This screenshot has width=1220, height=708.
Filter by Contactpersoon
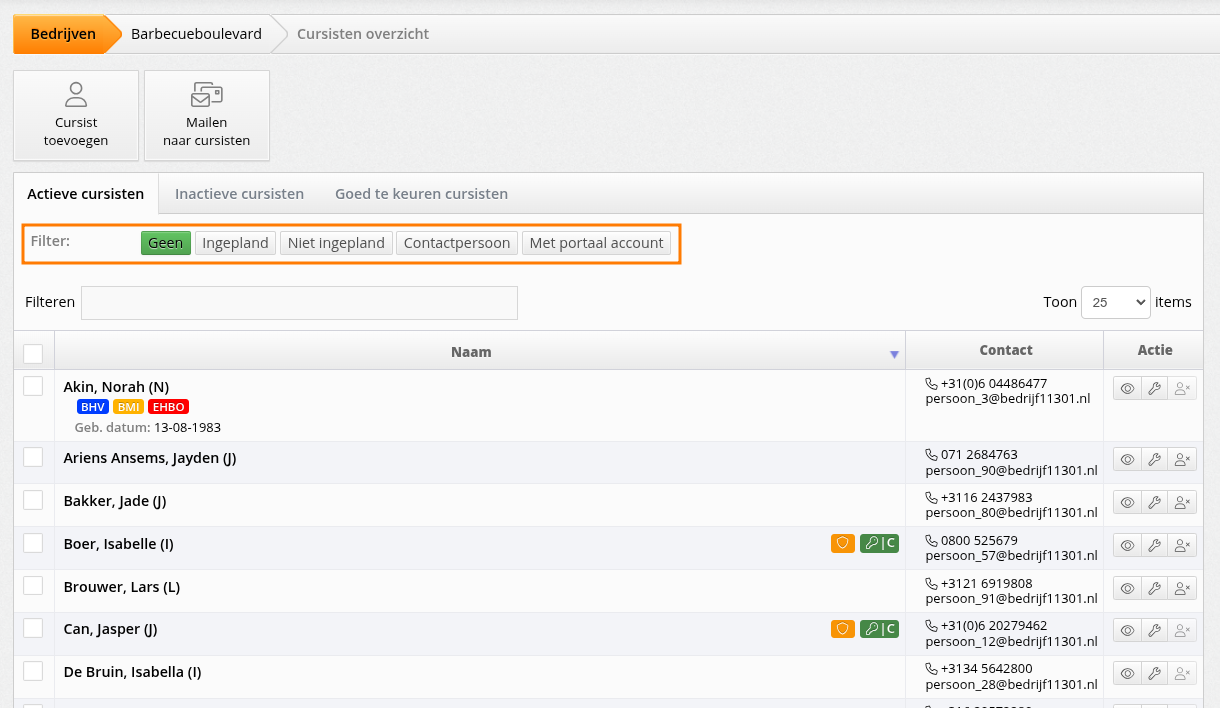(457, 243)
